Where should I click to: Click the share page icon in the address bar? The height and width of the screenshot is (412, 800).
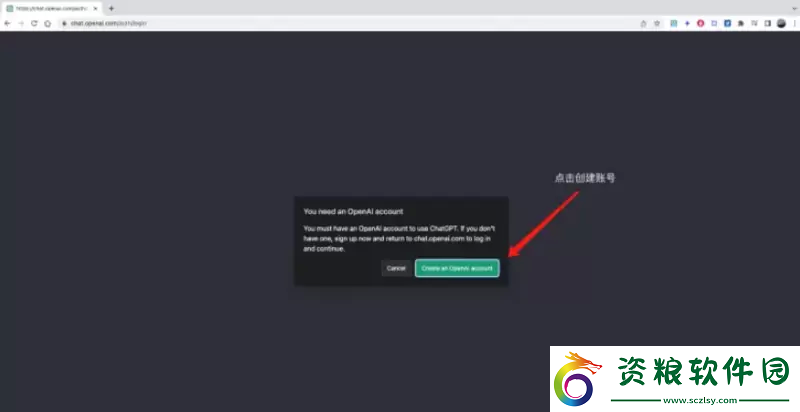tap(643, 23)
